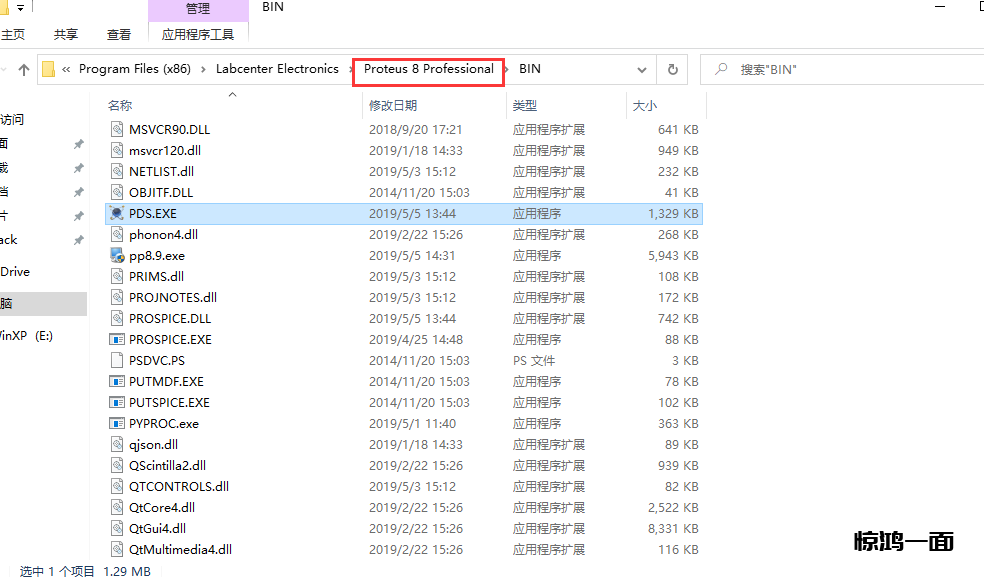Switch to the 查看 ribbon tab

pyautogui.click(x=119, y=34)
